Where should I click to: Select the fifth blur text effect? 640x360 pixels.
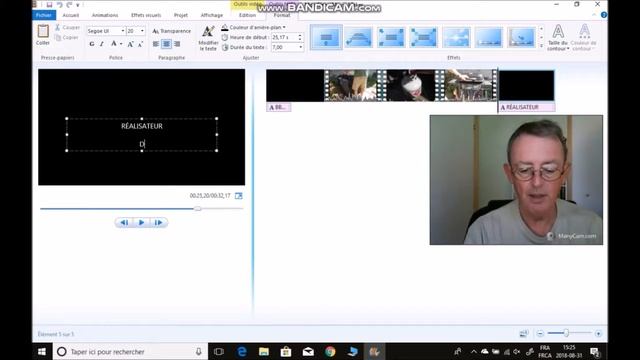456,37
